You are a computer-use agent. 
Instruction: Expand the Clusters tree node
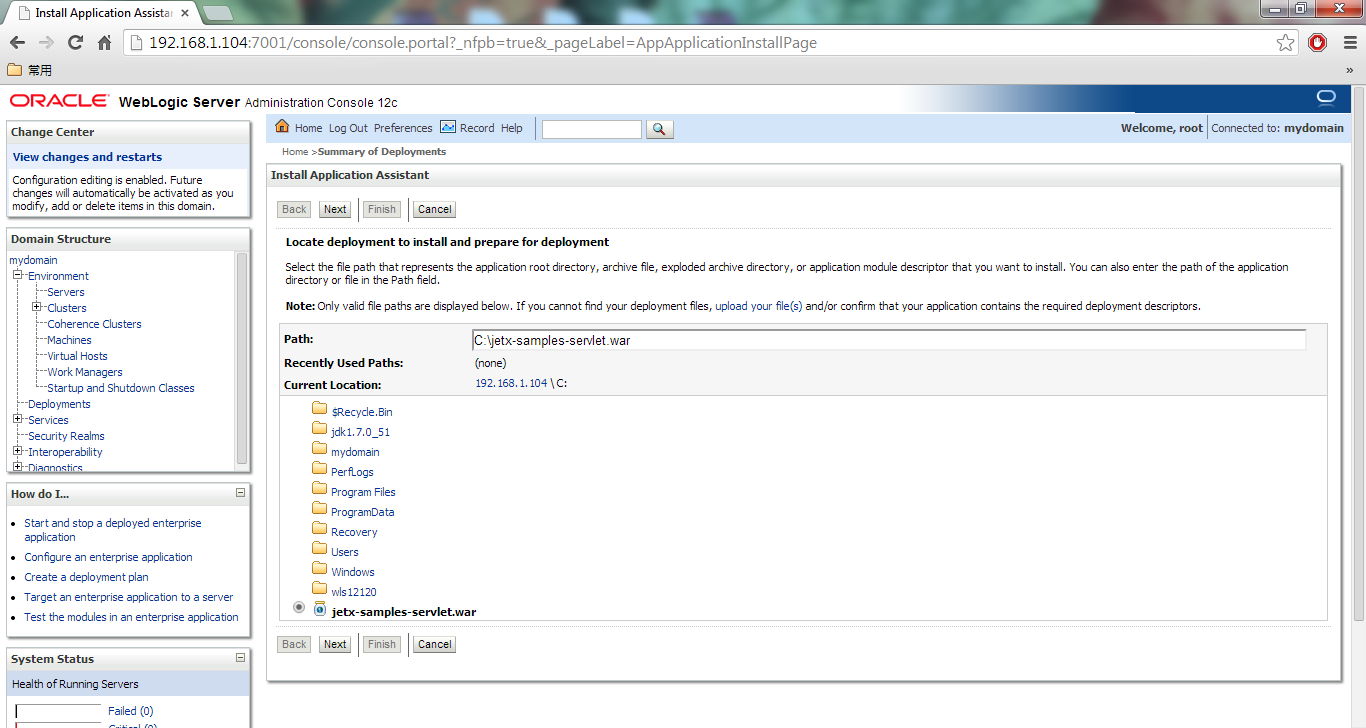tap(37, 307)
